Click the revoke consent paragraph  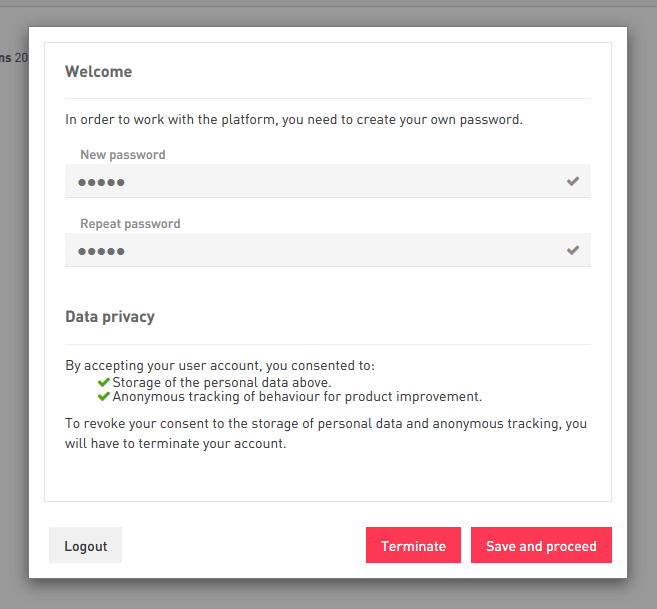326,433
